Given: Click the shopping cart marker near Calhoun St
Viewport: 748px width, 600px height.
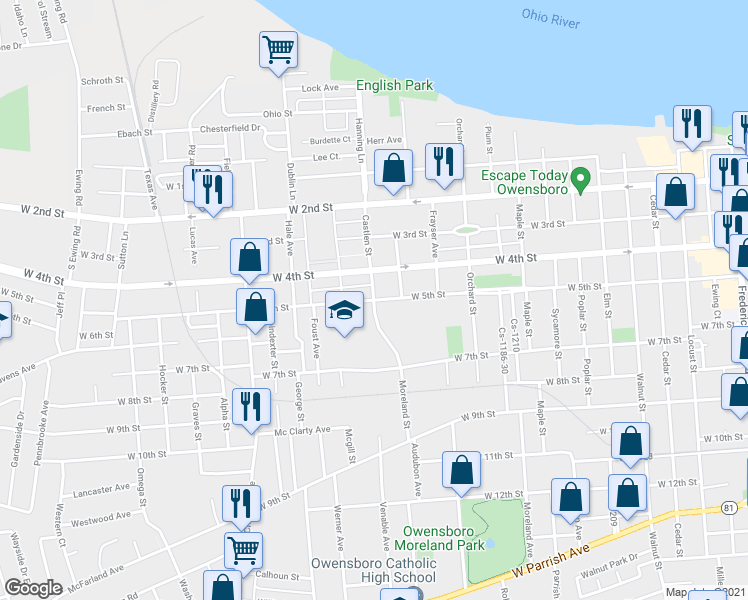Looking at the screenshot, I should (x=244, y=549).
